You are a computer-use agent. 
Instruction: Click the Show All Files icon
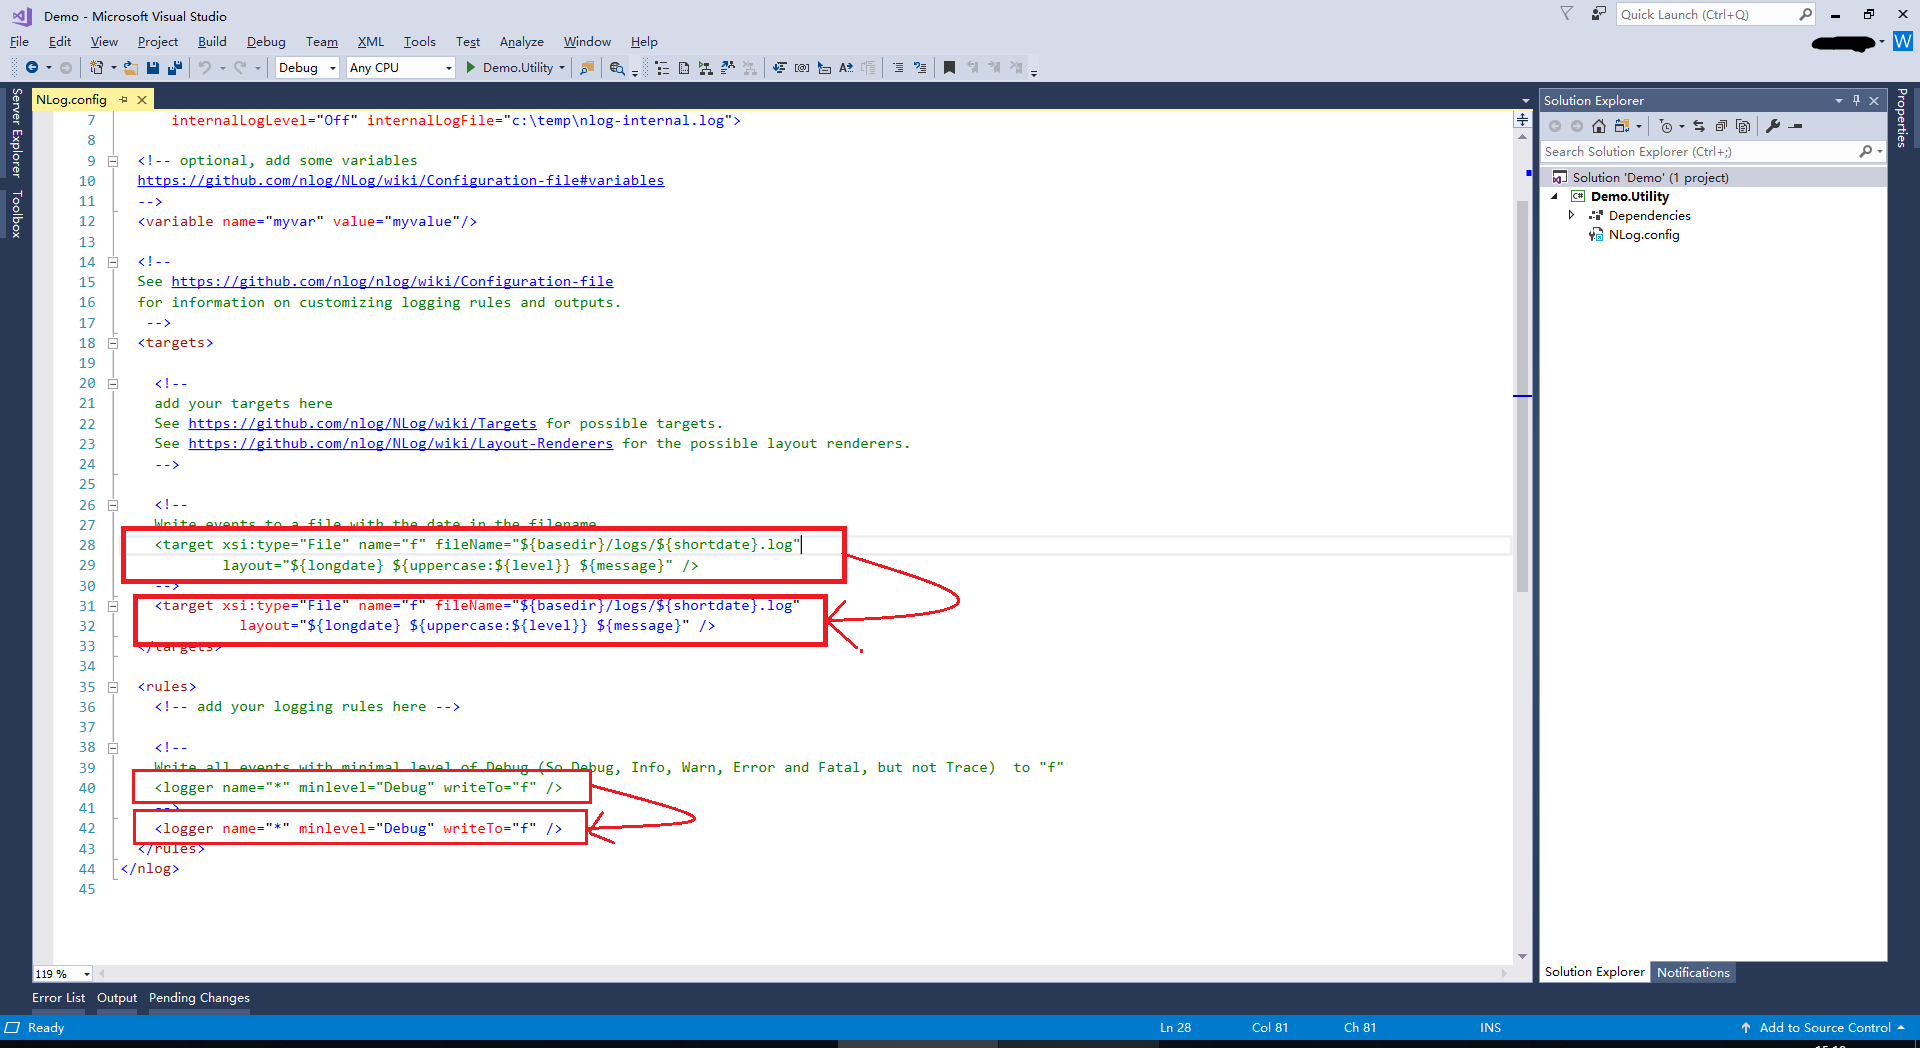pyautogui.click(x=1743, y=126)
